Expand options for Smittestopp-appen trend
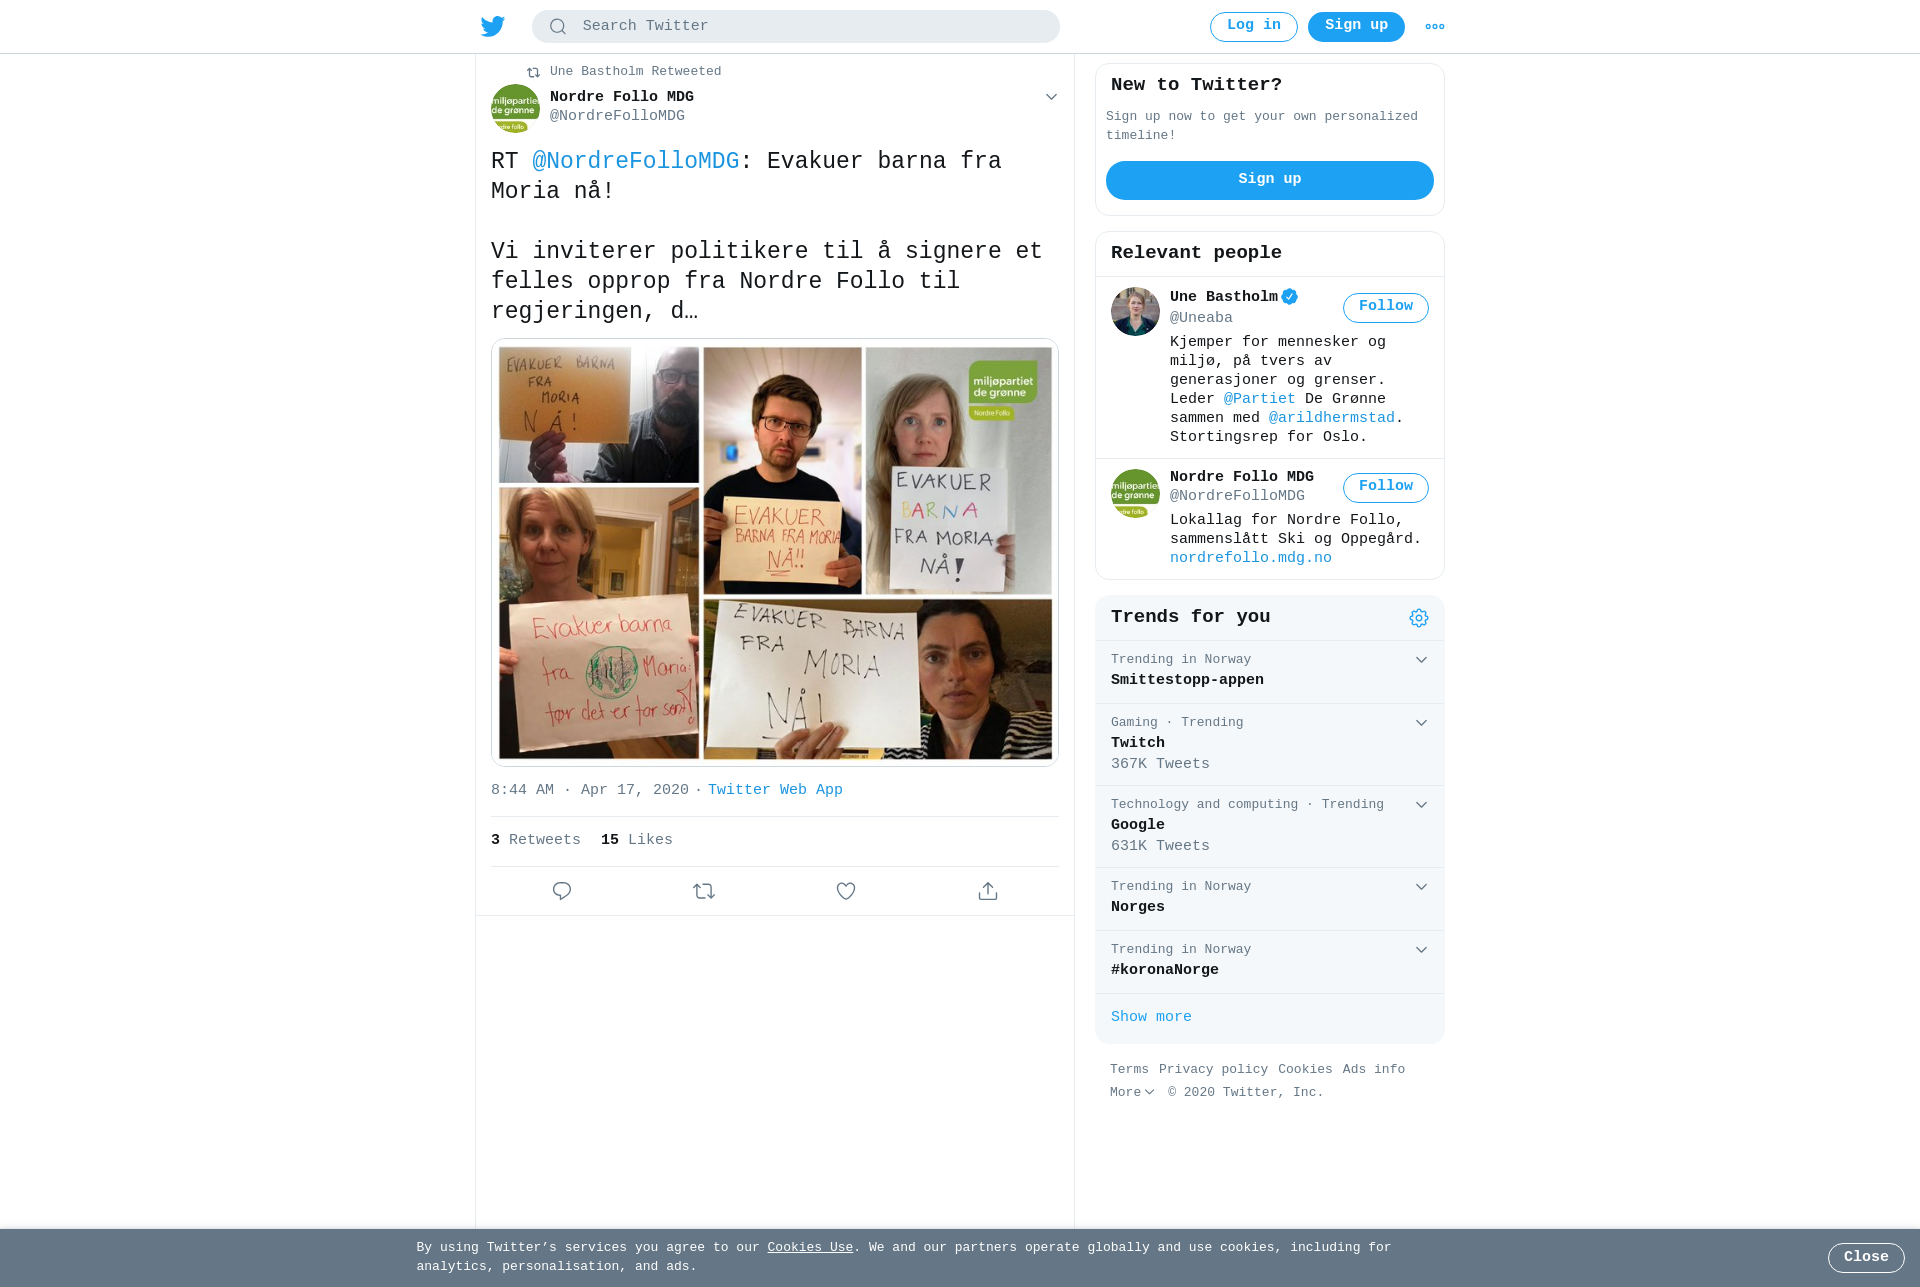This screenshot has height=1287, width=1920. click(x=1421, y=660)
